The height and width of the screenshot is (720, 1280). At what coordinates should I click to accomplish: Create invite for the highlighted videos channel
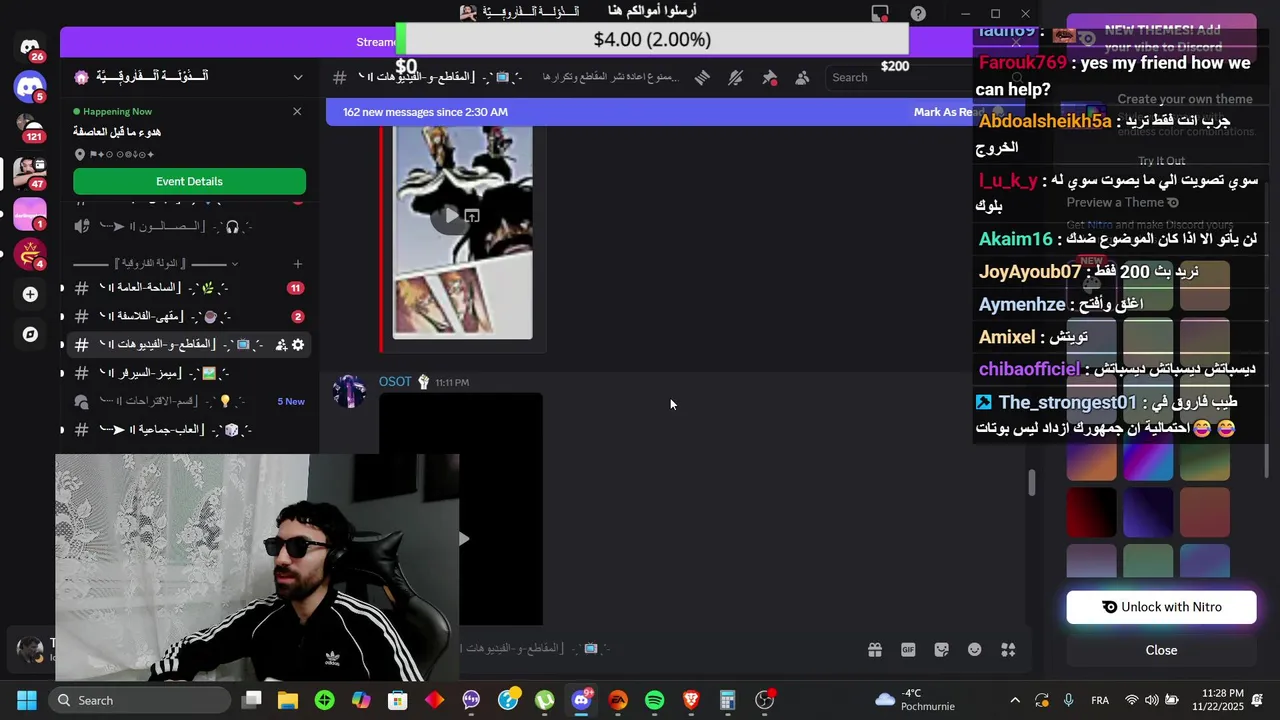point(281,344)
